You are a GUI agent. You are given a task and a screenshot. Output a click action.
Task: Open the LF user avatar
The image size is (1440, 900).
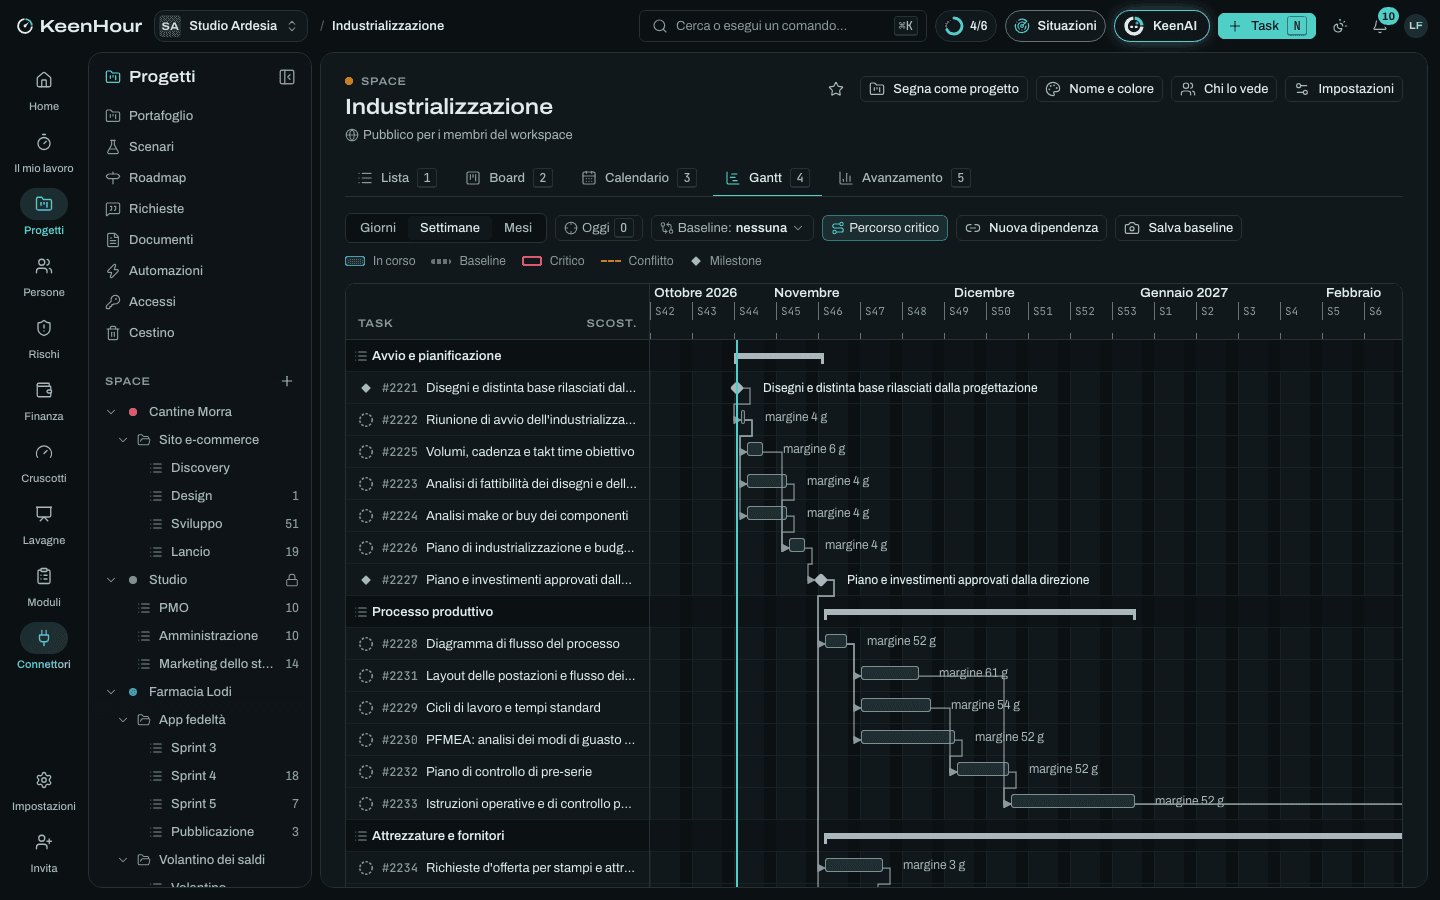[1415, 26]
